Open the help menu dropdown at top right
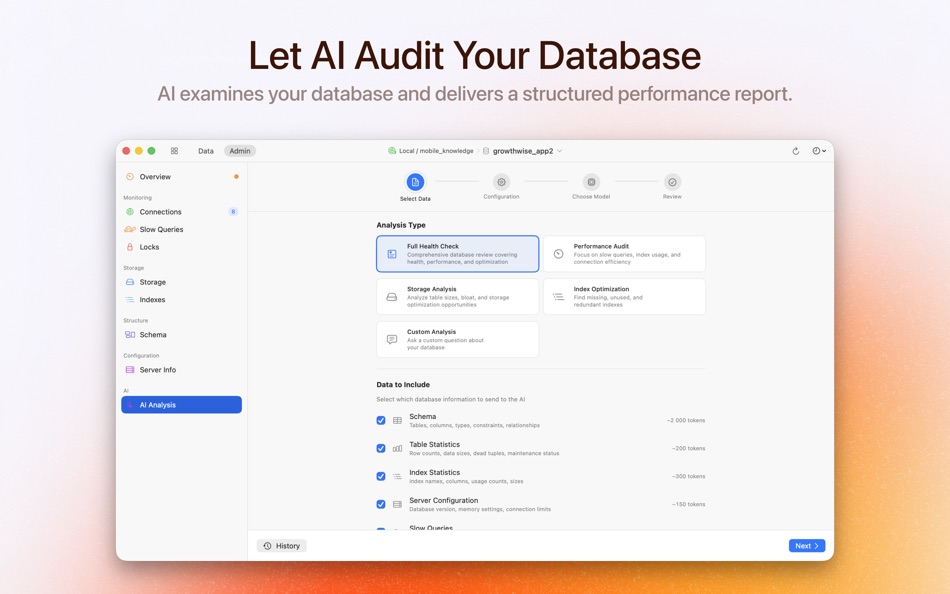The height and width of the screenshot is (594, 950). (818, 150)
